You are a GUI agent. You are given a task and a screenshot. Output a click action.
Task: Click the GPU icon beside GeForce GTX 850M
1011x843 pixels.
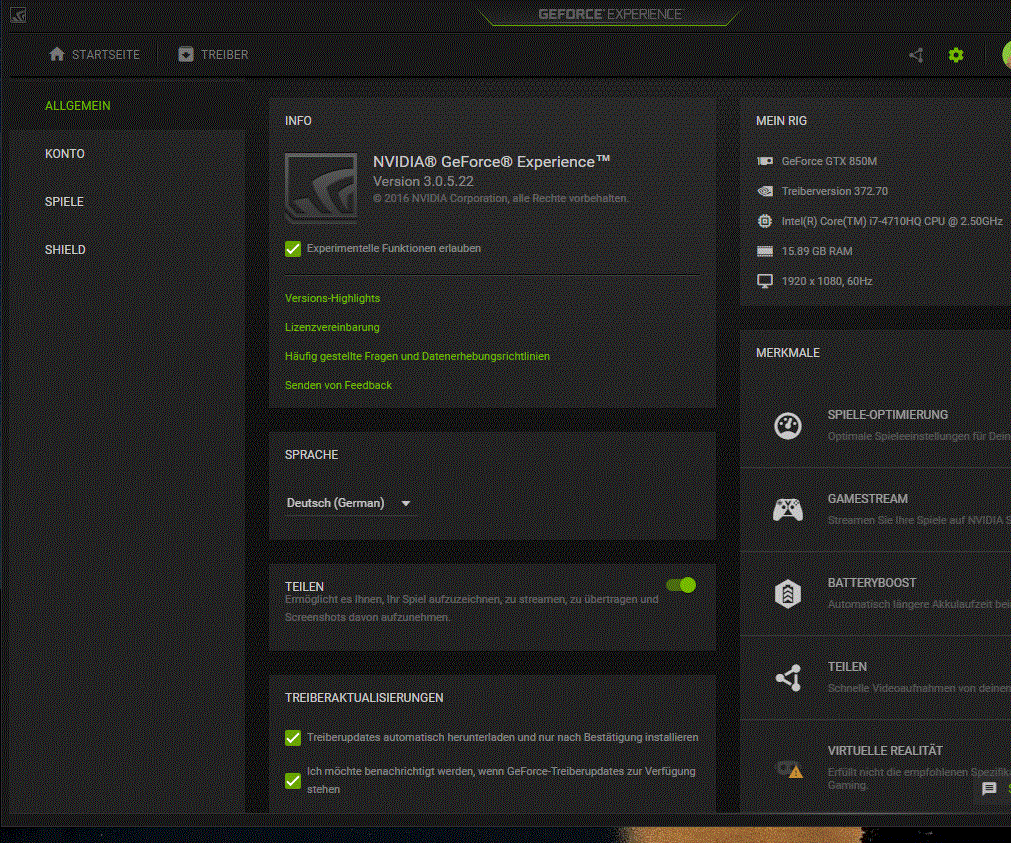coord(765,161)
